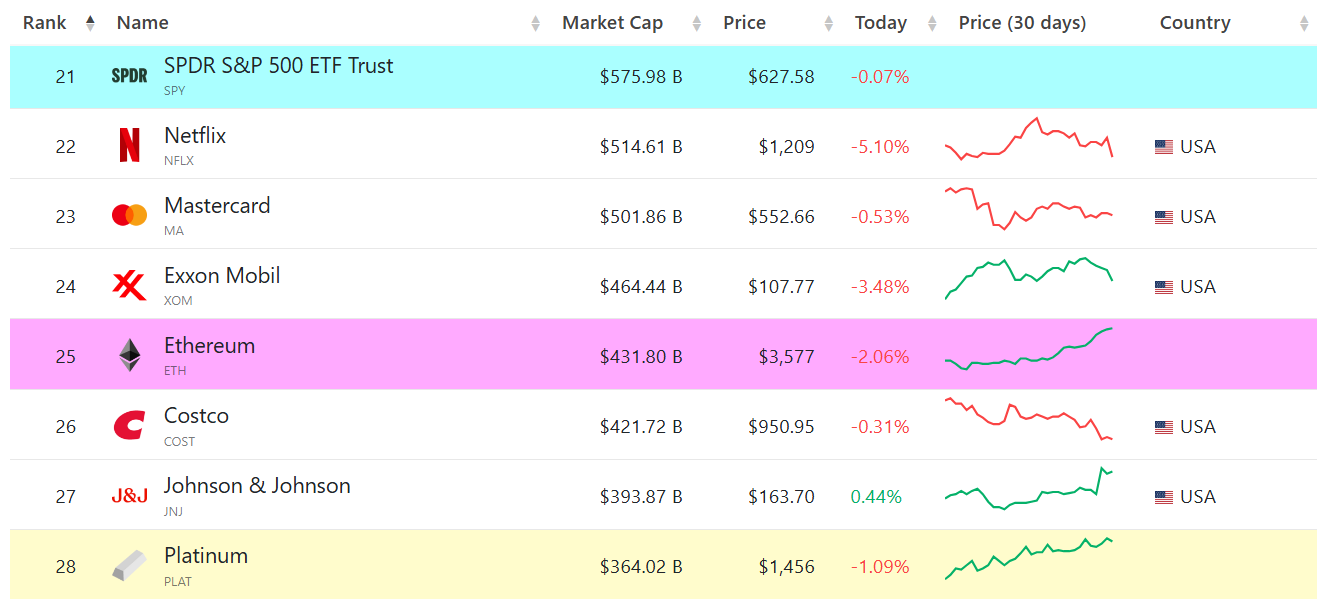Screen dimensions: 1325x599
Task: Click the Ethereum logo icon
Action: 130,356
